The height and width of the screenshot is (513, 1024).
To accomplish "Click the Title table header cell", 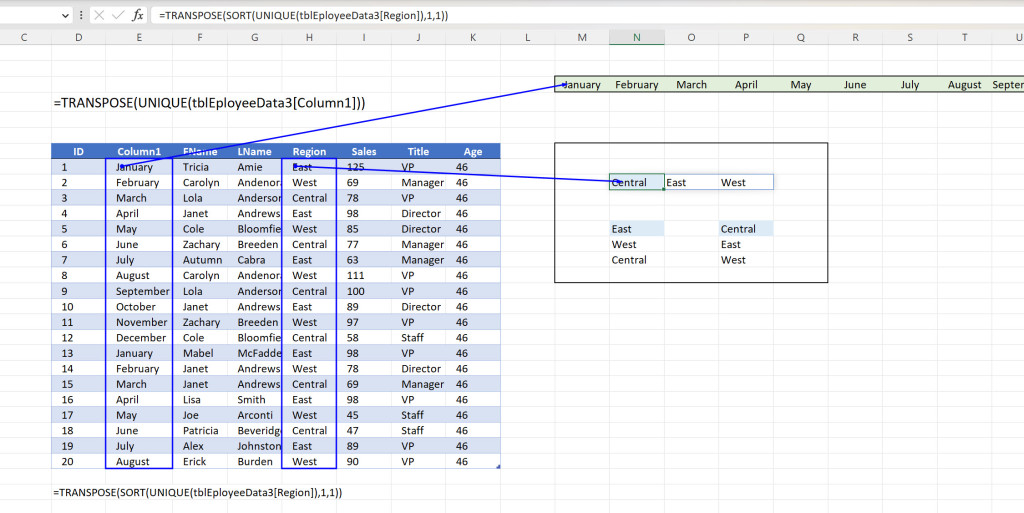I will click(419, 151).
